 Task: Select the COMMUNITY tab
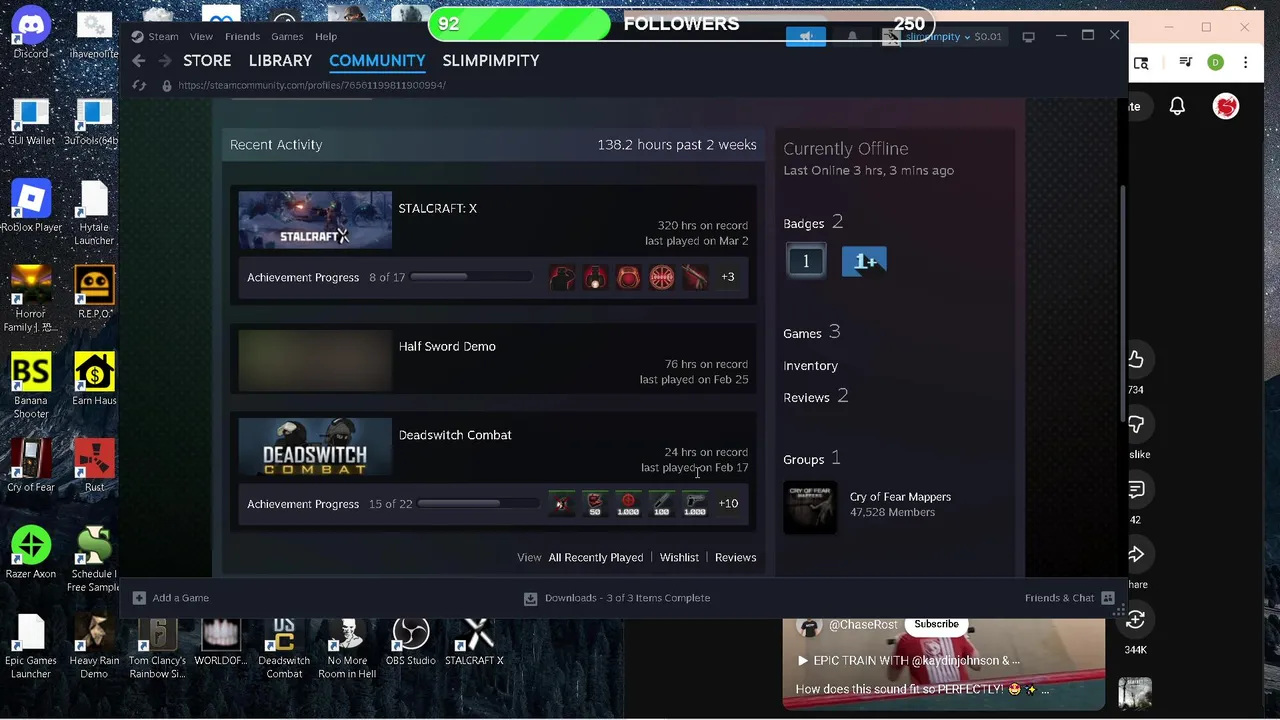coord(377,61)
